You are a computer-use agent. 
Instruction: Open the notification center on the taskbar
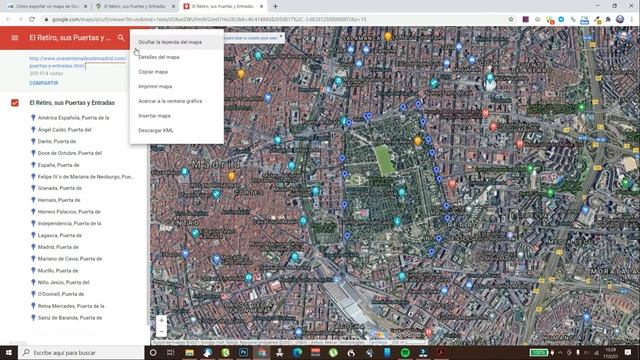pos(628,353)
